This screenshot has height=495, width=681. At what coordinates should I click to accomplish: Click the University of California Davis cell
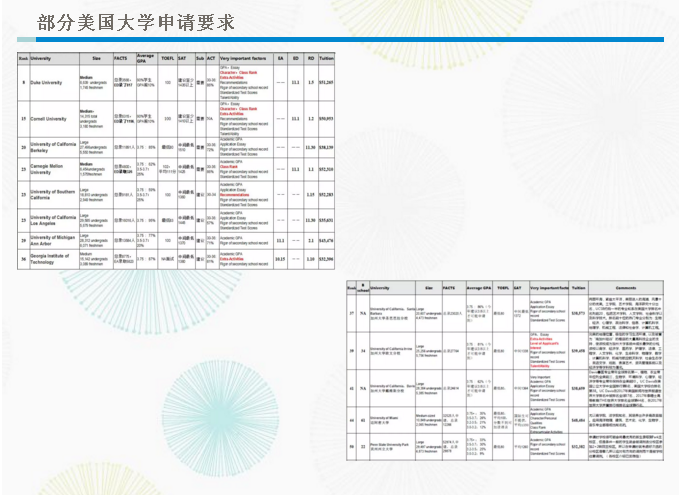point(391,388)
